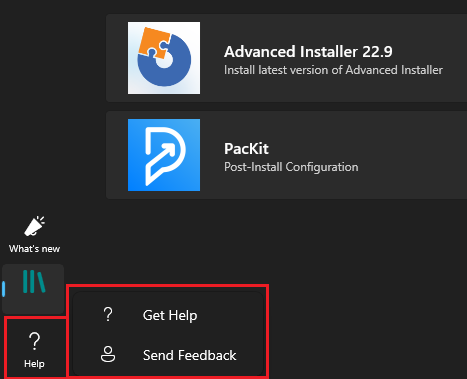Click the question mark icon beside Get Help
Viewport: 467px width, 379px height.
point(108,315)
